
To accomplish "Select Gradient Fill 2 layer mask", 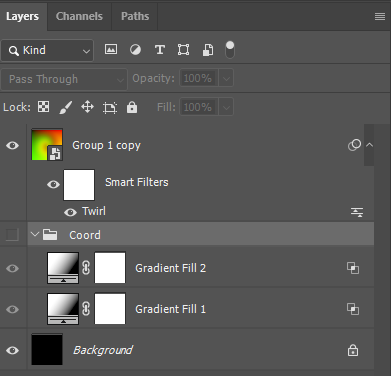I will [x=110, y=268].
